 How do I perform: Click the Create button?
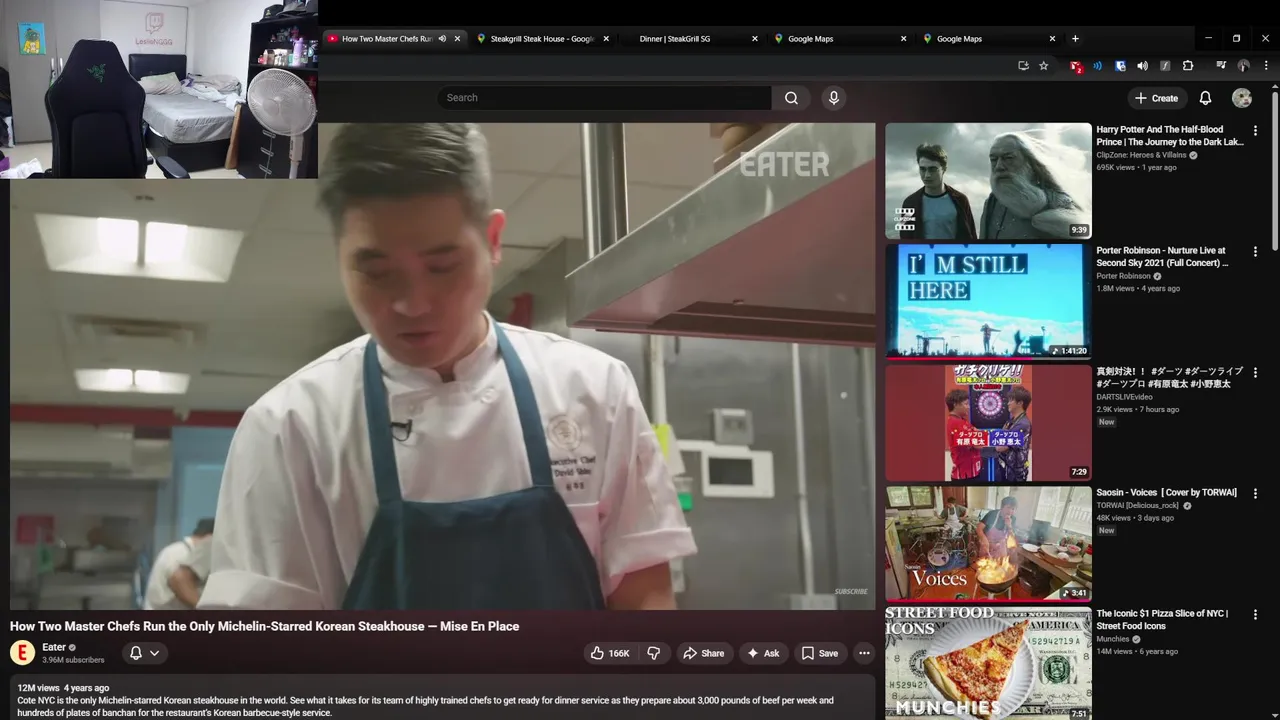click(x=1157, y=98)
